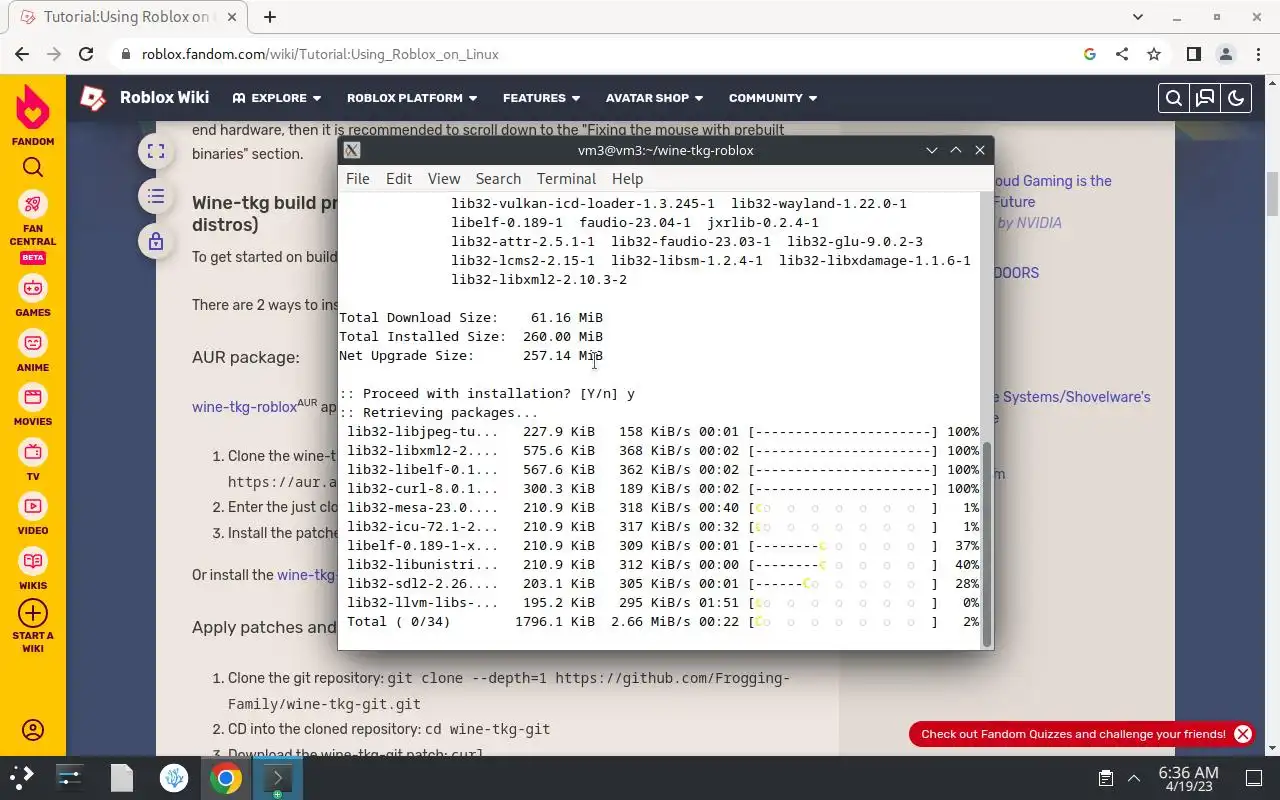Click the Check out Fandom Quizzes banner
This screenshot has height=800, width=1280.
click(x=1073, y=734)
